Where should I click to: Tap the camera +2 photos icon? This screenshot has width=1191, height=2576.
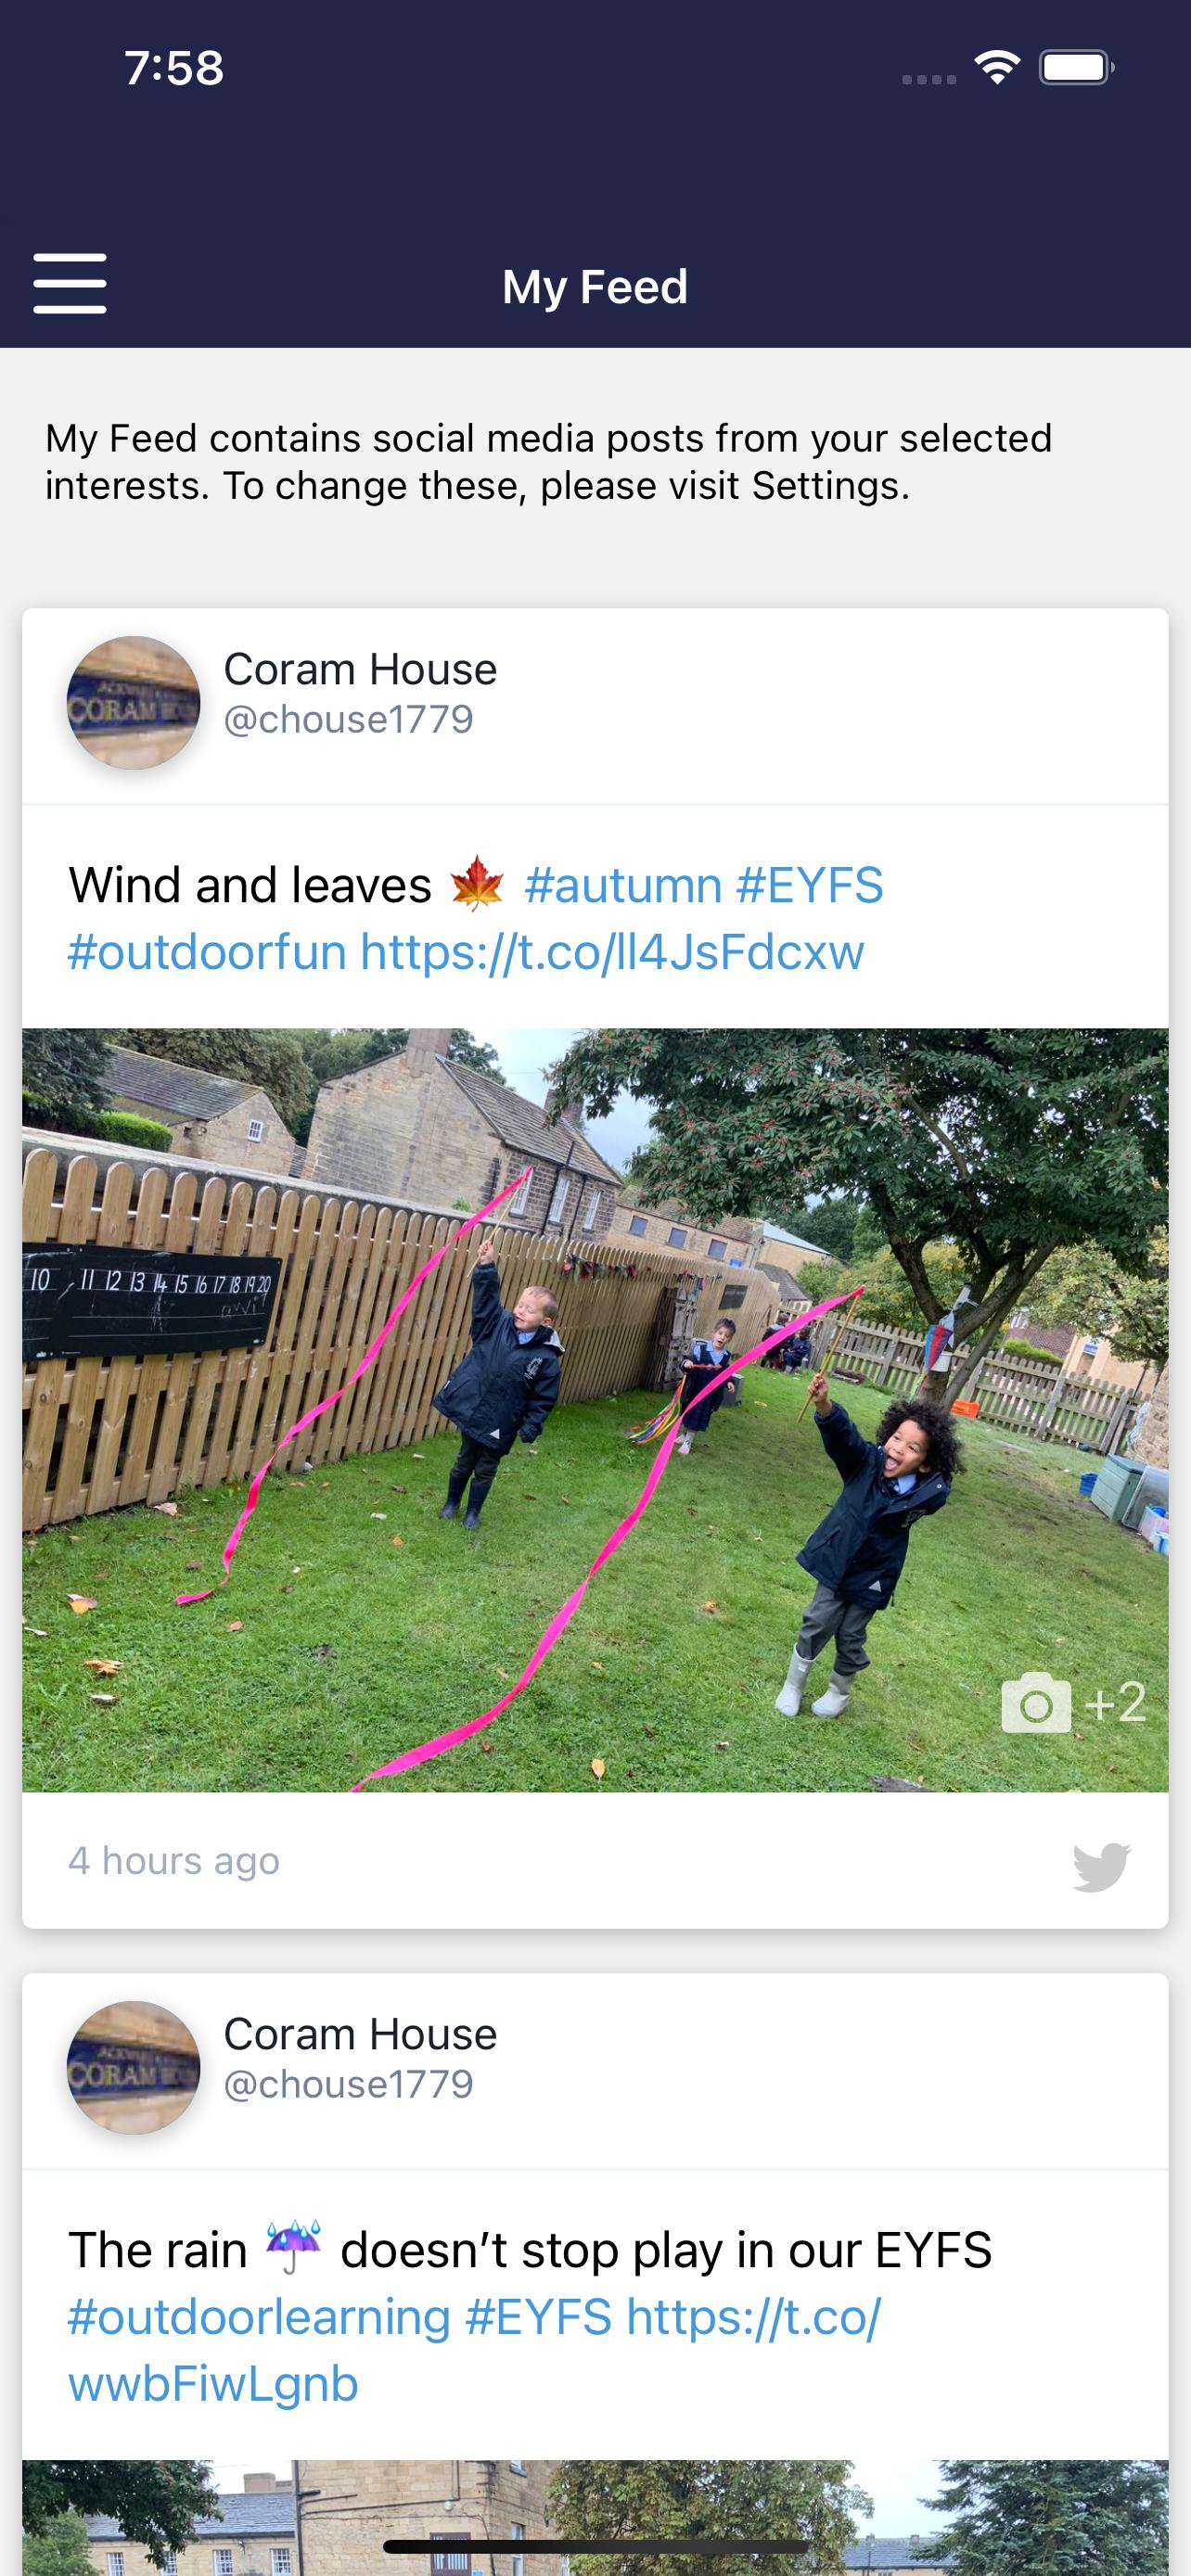click(1073, 1702)
